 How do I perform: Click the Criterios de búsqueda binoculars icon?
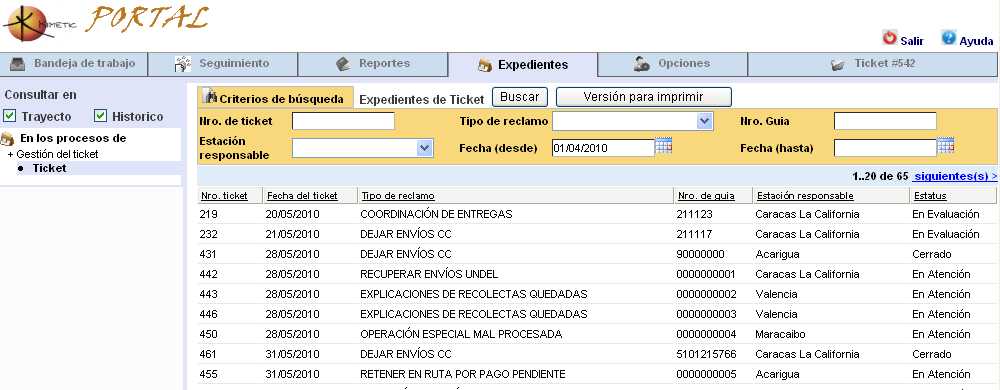(x=210, y=97)
